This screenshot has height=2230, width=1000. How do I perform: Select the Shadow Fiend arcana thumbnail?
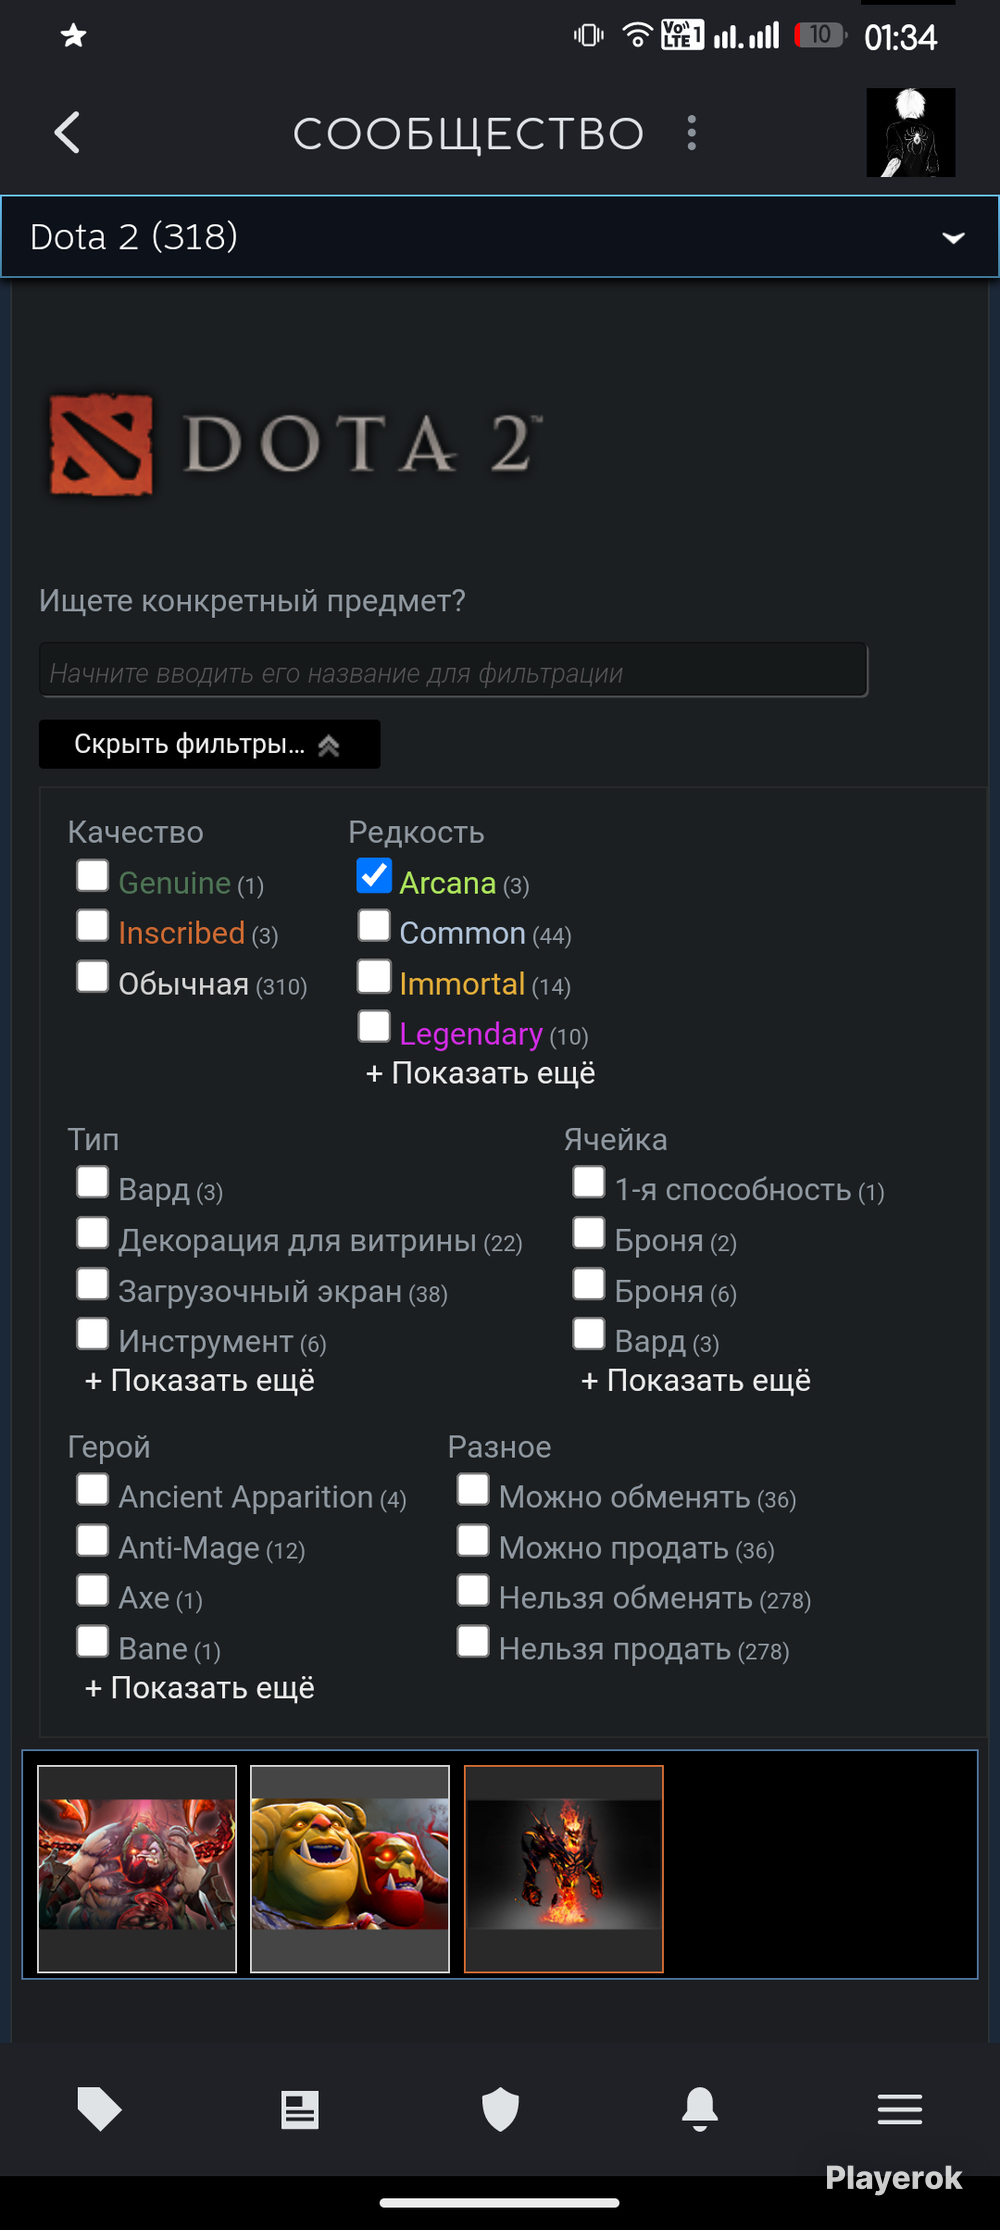(x=564, y=1869)
